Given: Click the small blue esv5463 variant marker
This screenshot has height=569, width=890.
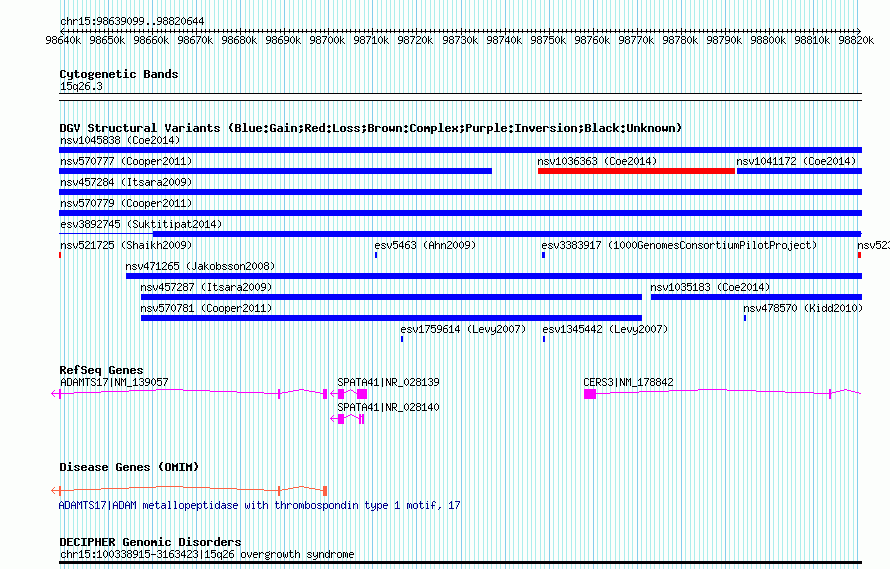Looking at the screenshot, I should (x=376, y=255).
